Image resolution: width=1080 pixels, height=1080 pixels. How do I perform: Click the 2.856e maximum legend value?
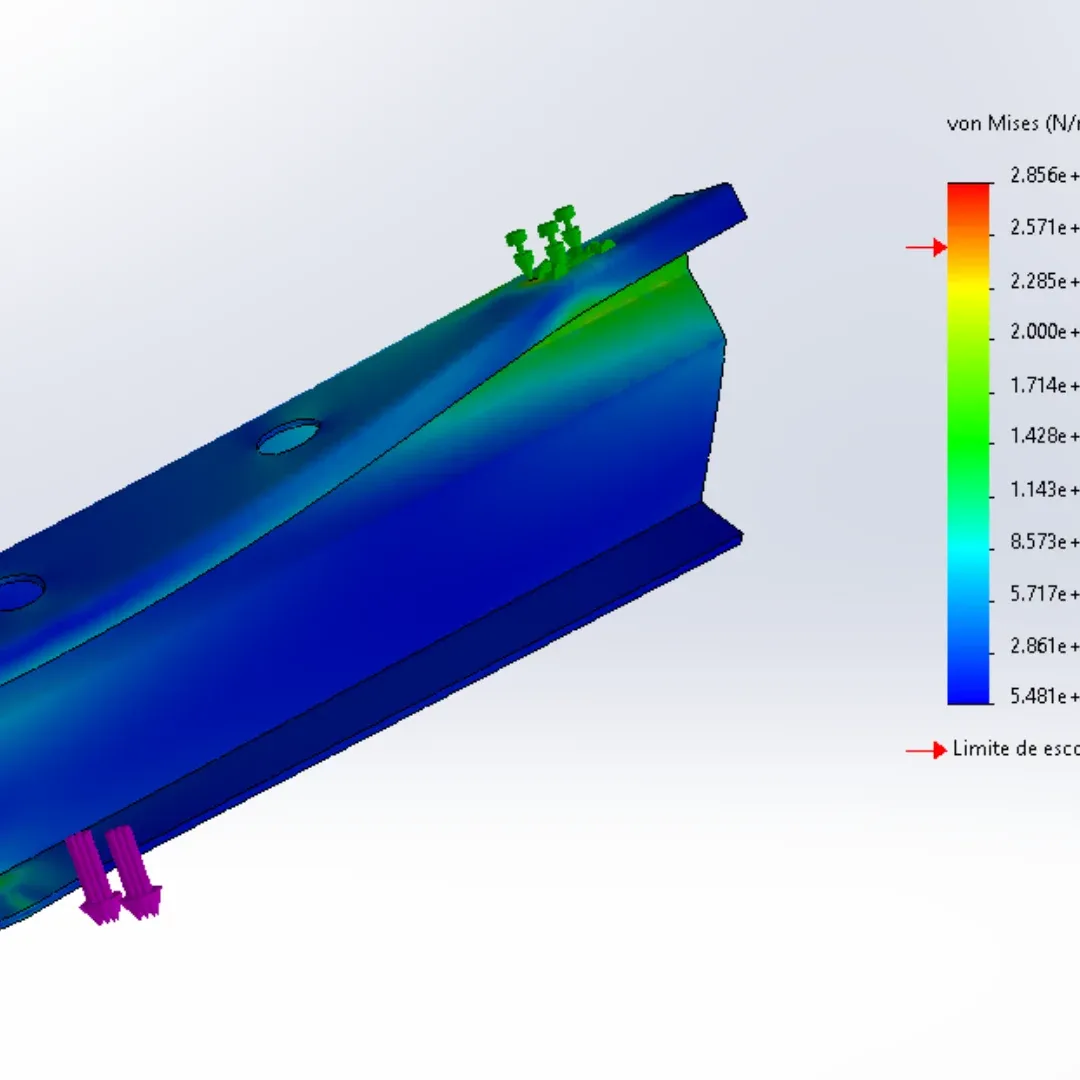coord(1044,176)
